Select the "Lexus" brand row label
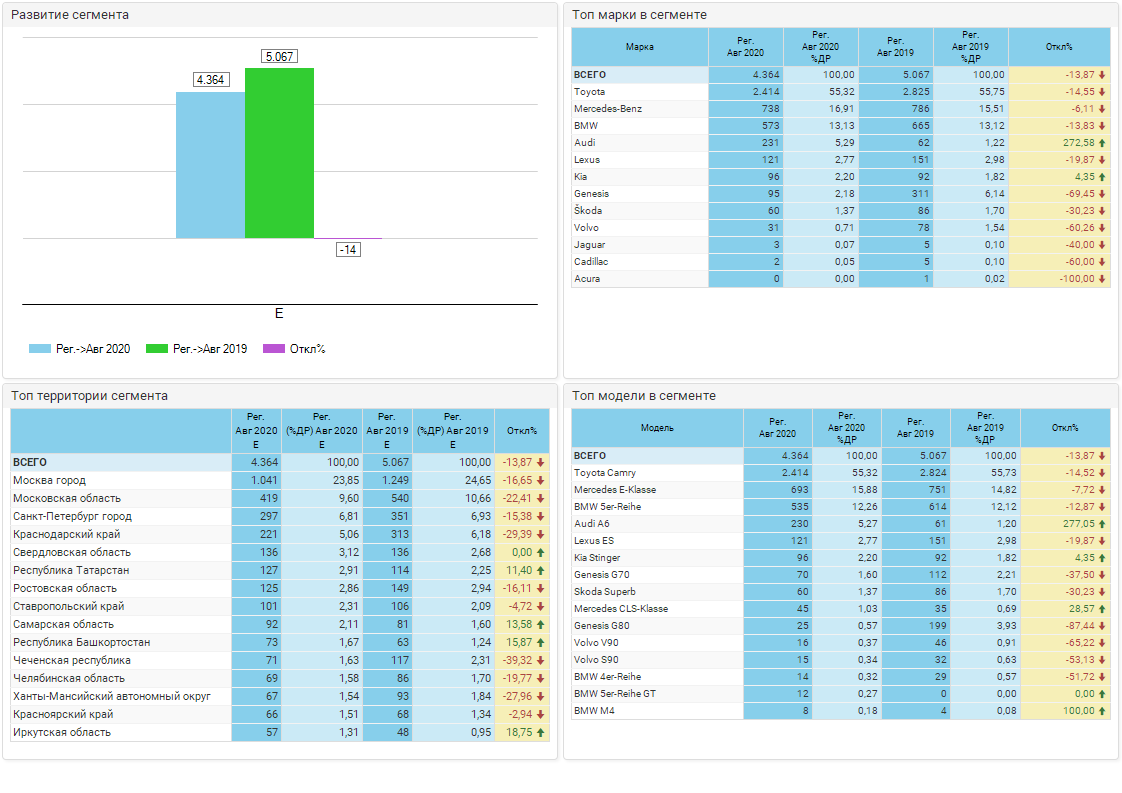The width and height of the screenshot is (1122, 793). coord(587,160)
